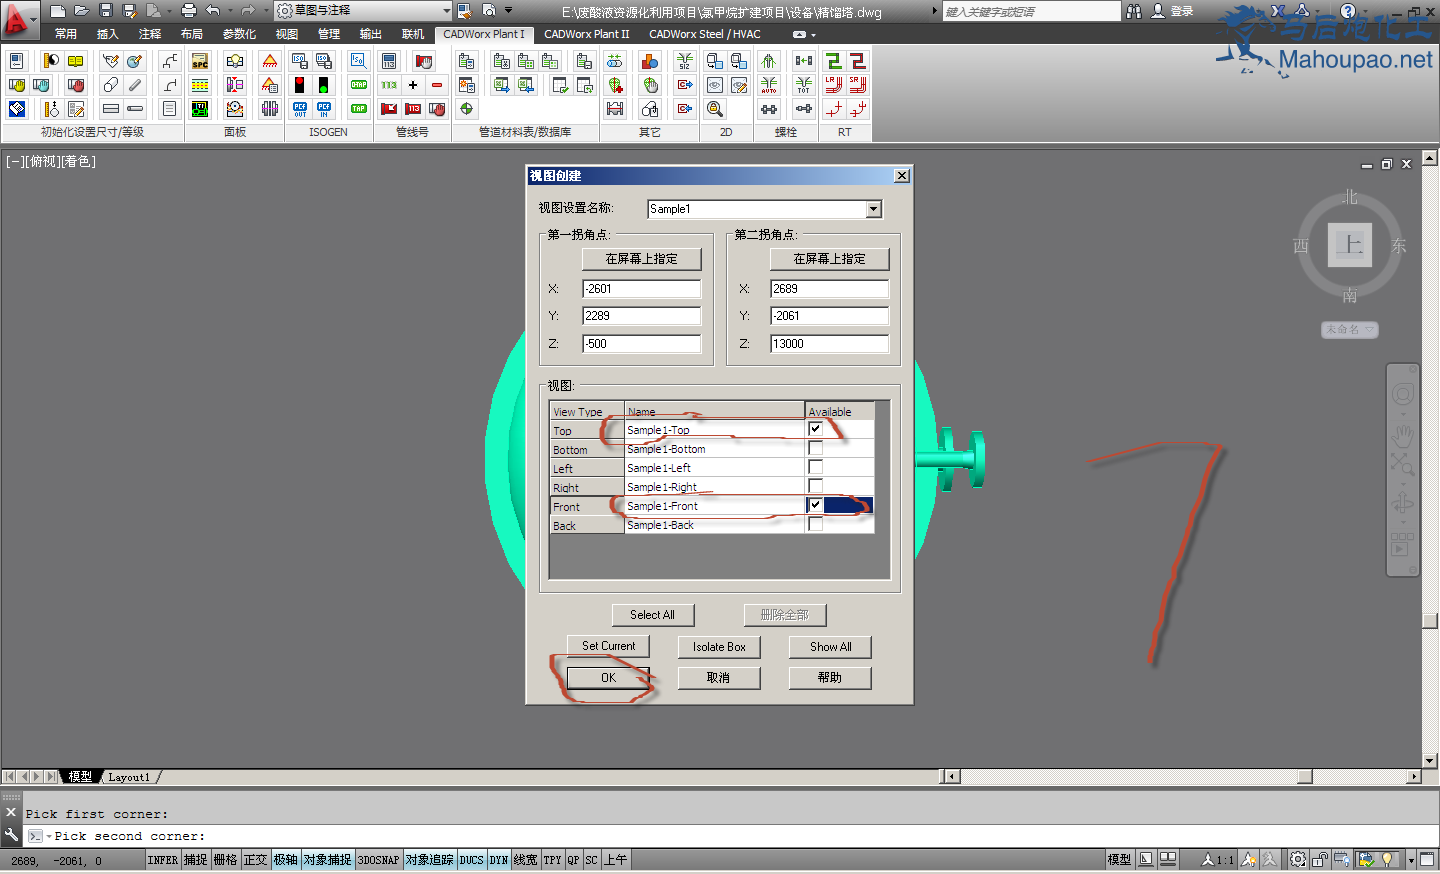
Task: Open the ribbon minimize options dropdown
Action: 813,34
